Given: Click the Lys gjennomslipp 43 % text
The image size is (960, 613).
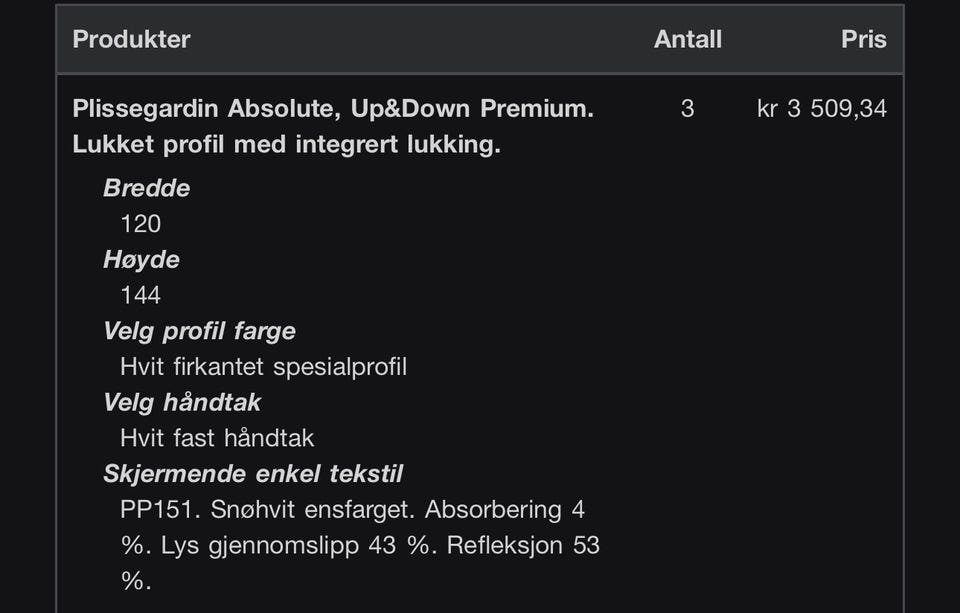Looking at the screenshot, I should coord(299,546).
